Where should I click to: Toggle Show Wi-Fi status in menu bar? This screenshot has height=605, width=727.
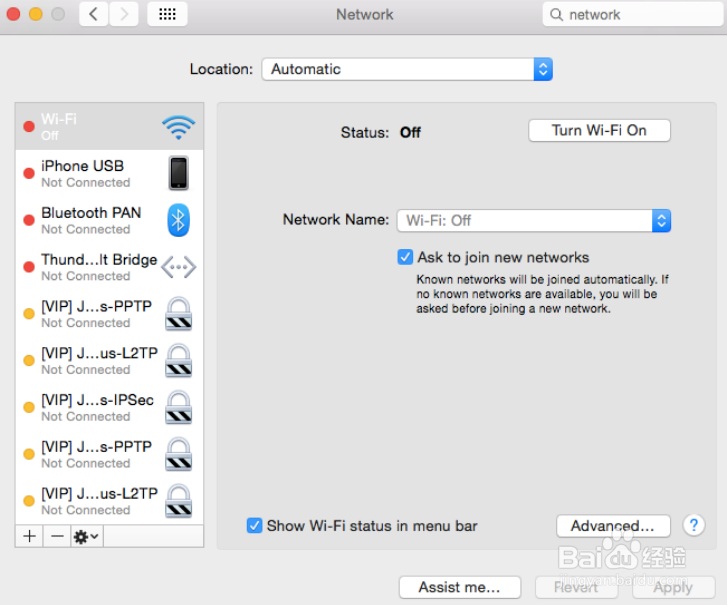(254, 525)
